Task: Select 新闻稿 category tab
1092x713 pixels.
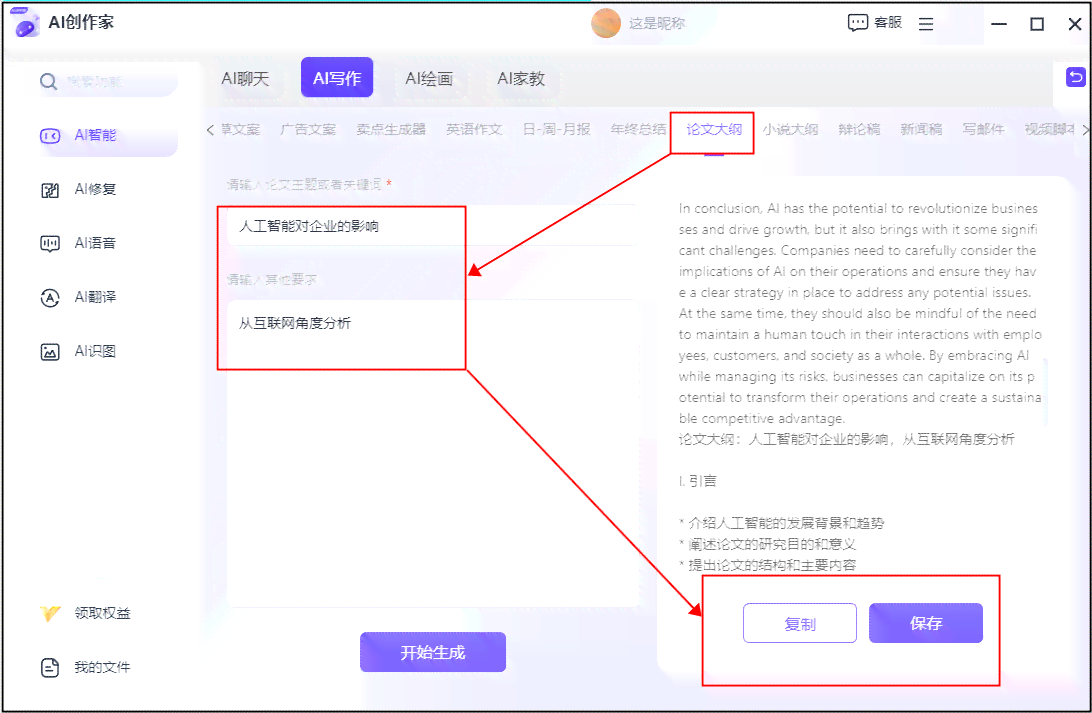Action: 921,130
